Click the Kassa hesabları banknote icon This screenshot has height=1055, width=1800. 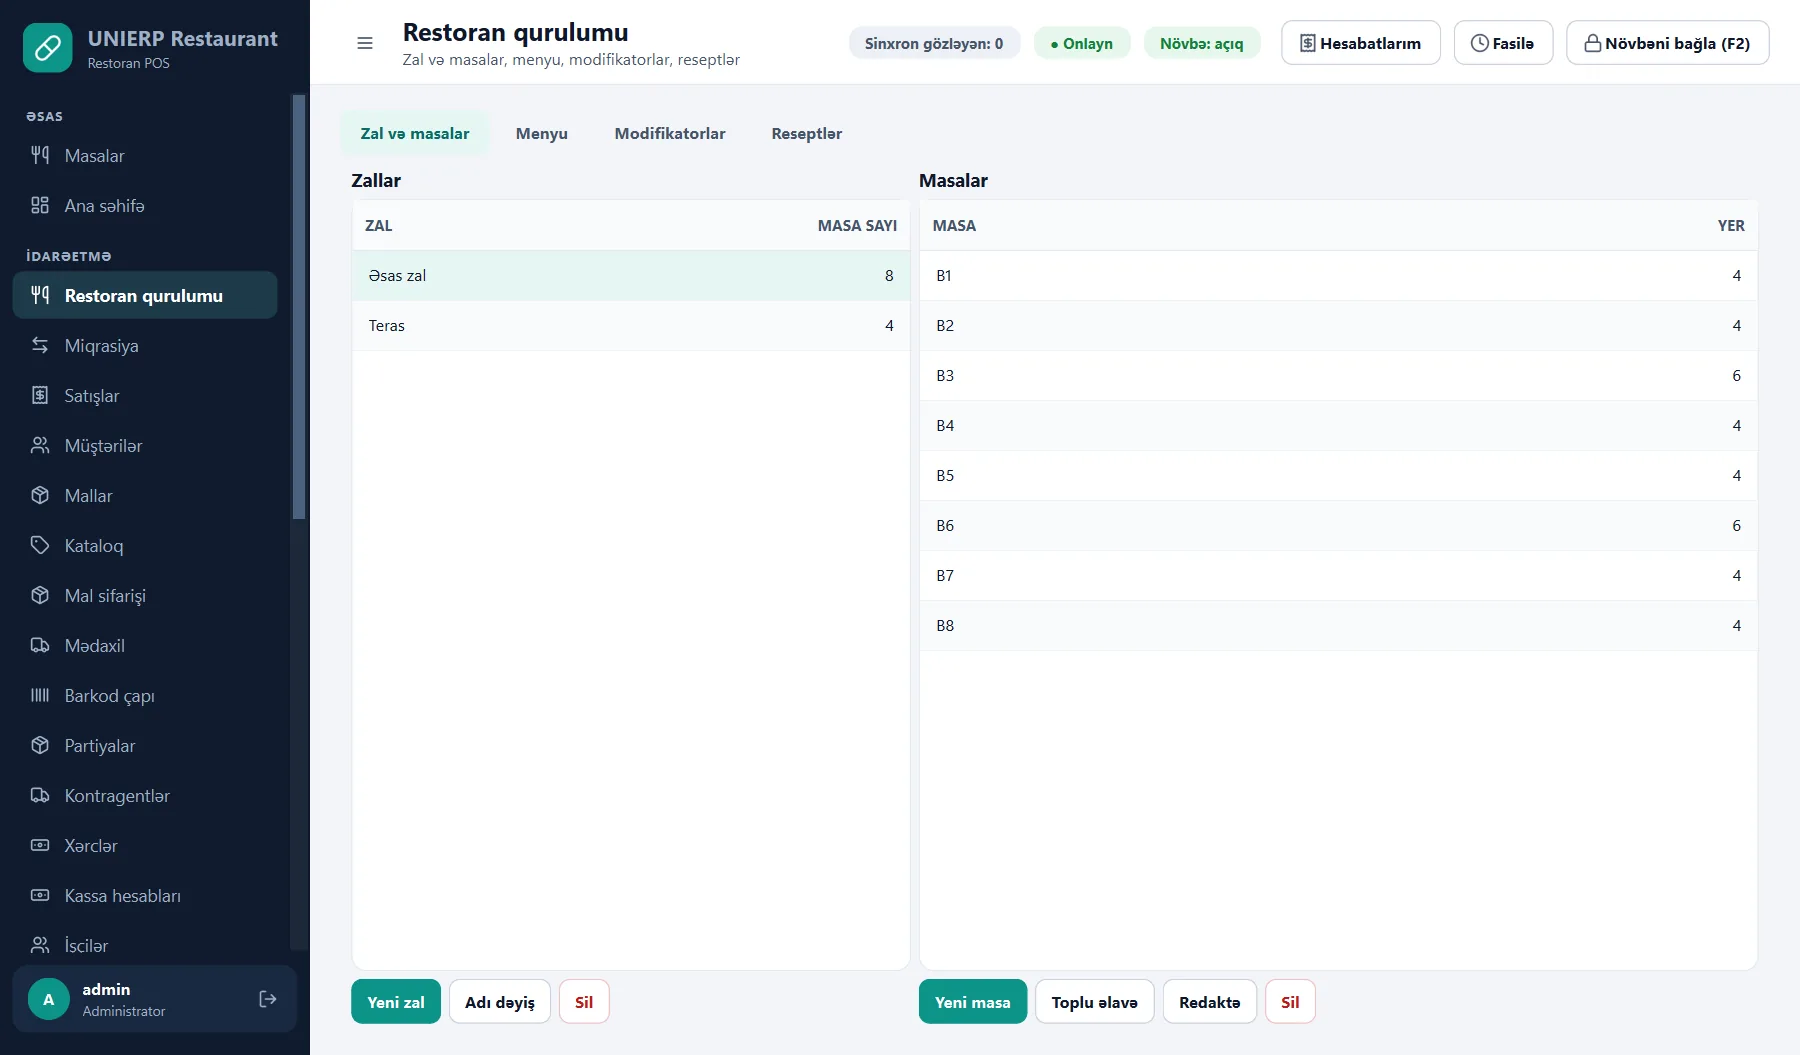tap(40, 895)
